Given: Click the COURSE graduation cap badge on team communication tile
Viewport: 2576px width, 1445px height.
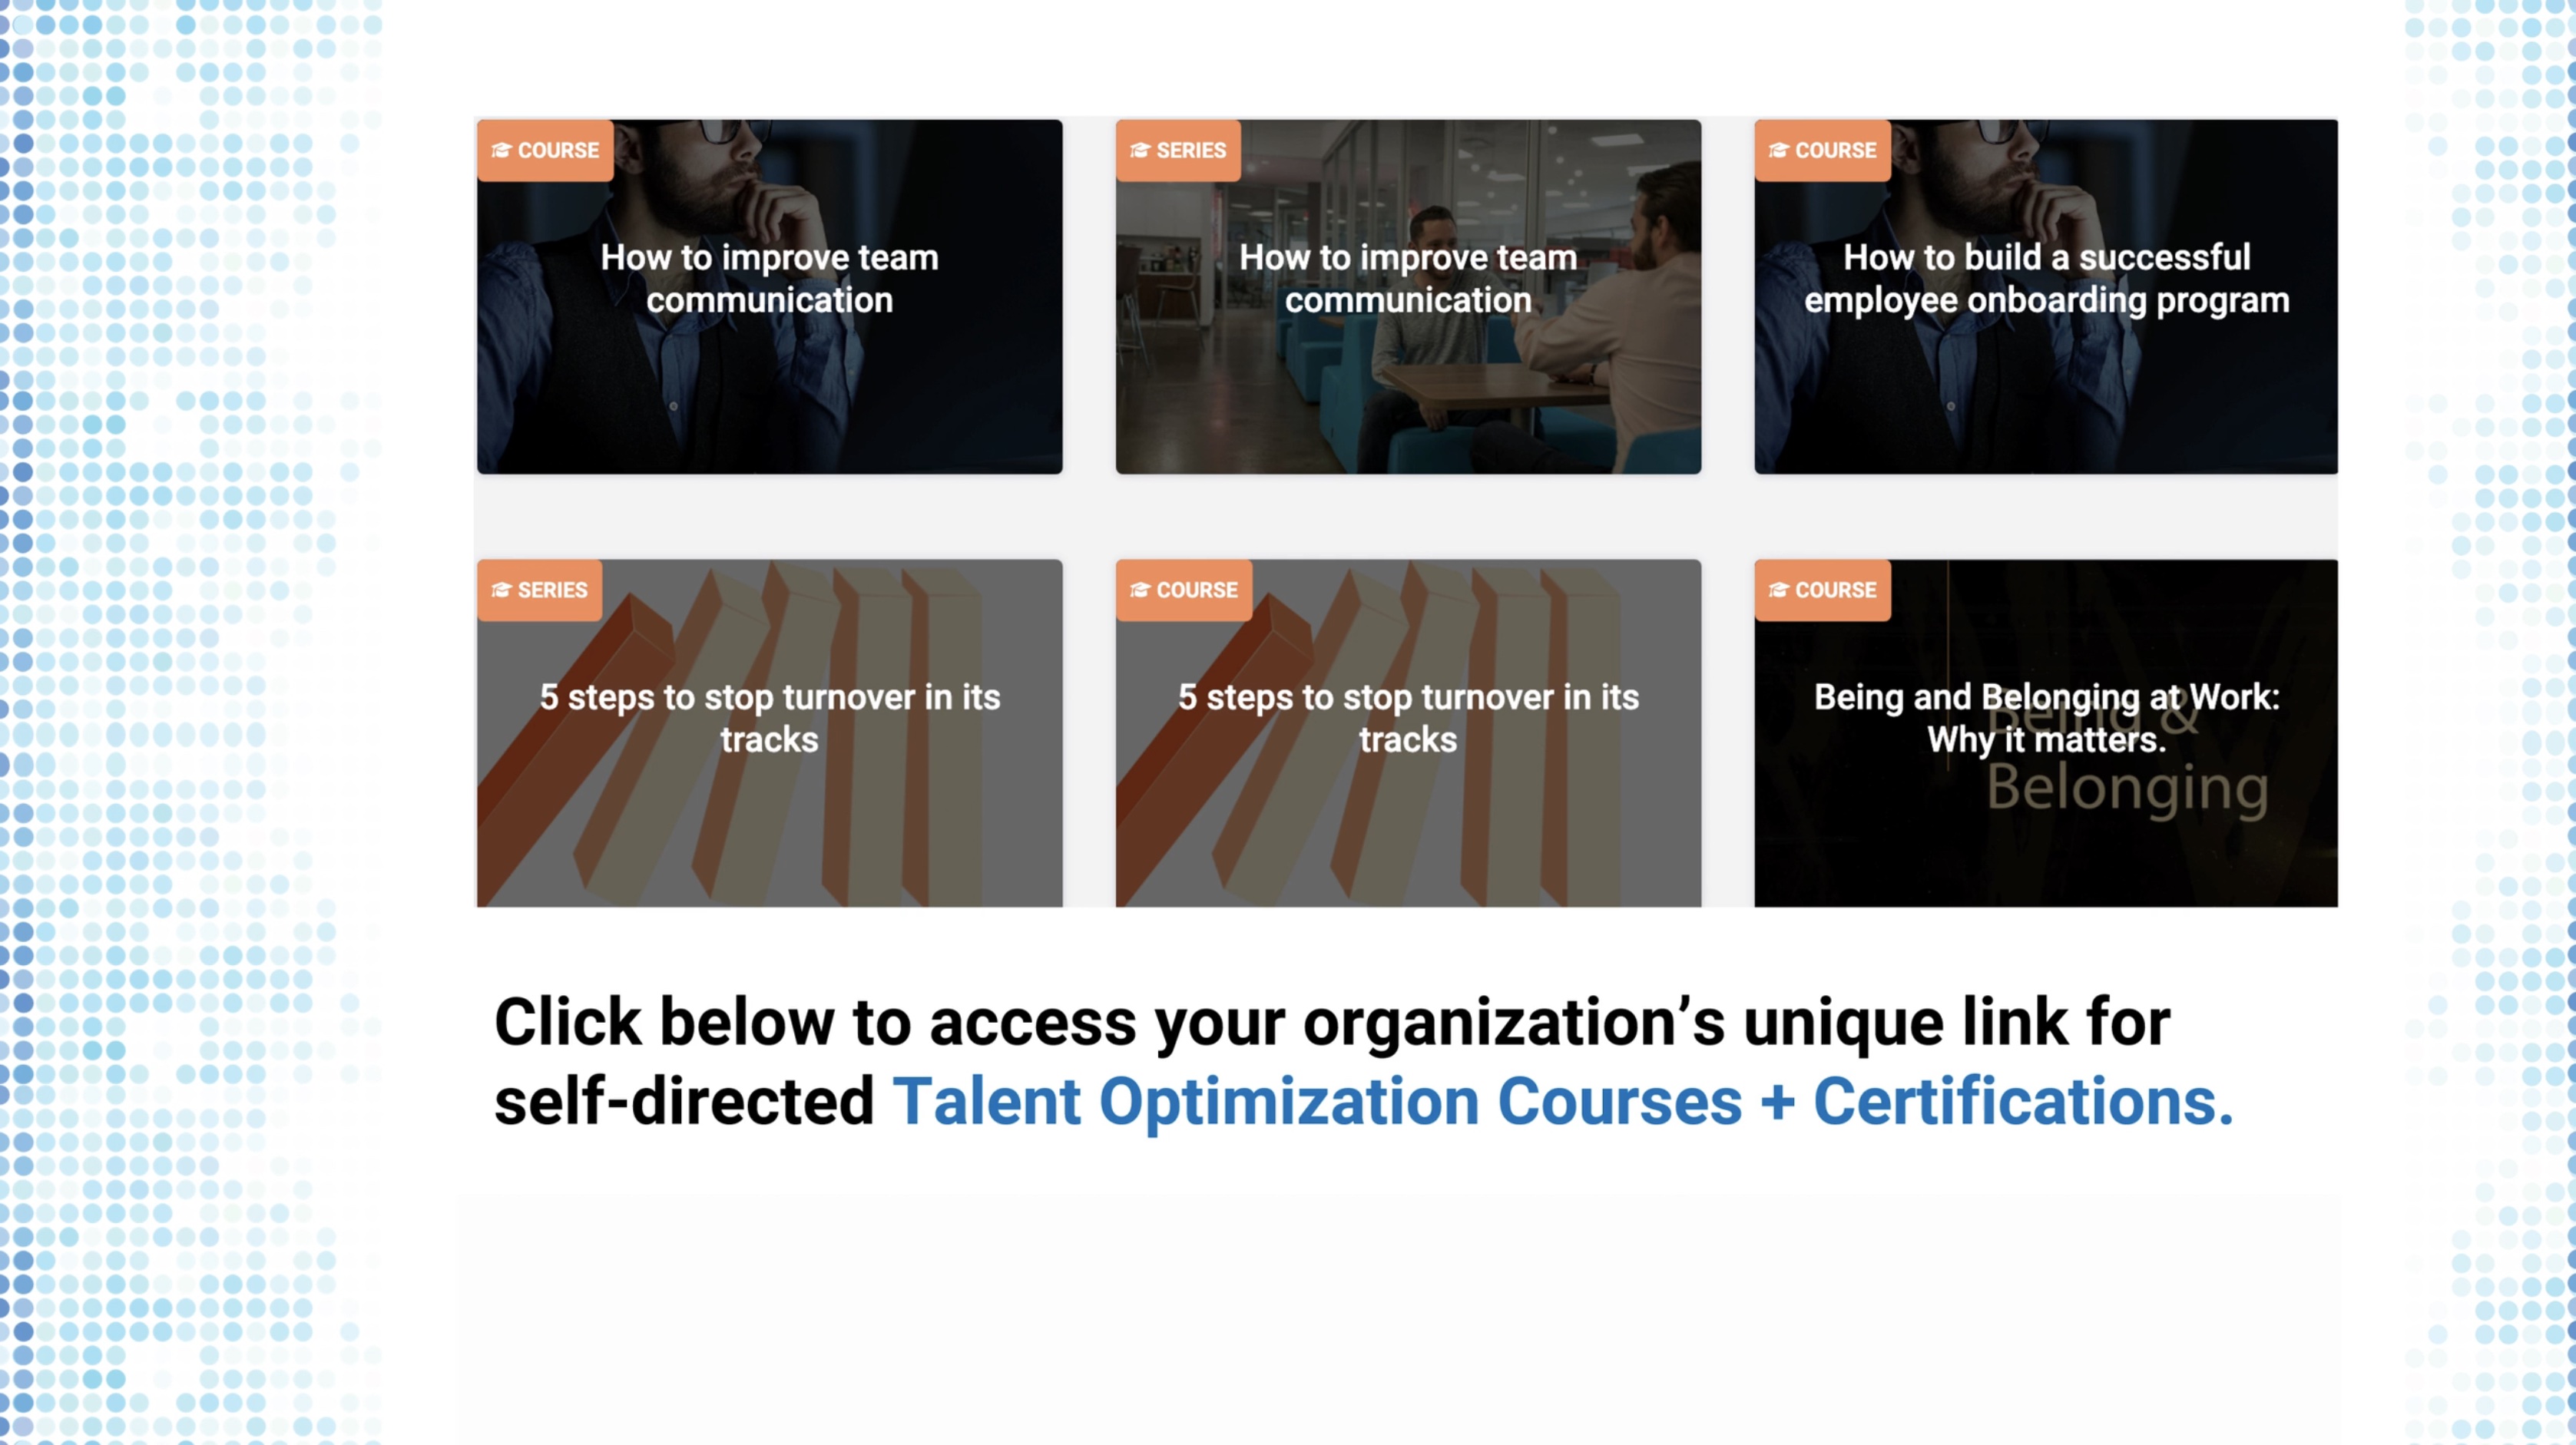Looking at the screenshot, I should click(545, 150).
